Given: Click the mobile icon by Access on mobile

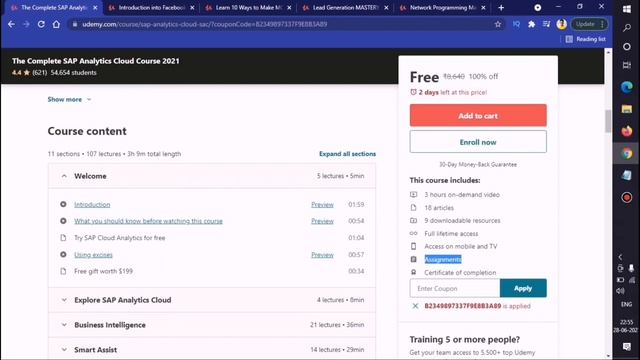Looking at the screenshot, I should (413, 246).
